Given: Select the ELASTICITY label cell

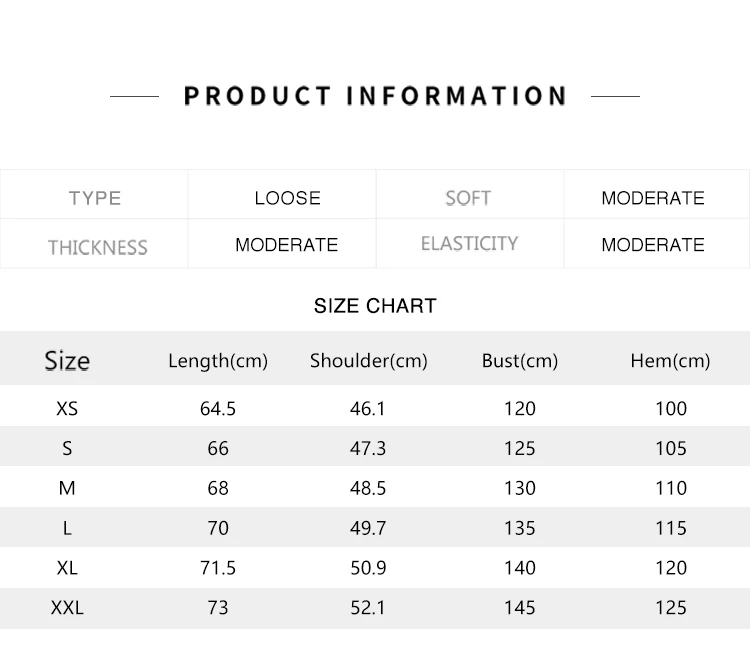Looking at the screenshot, I should 469,244.
